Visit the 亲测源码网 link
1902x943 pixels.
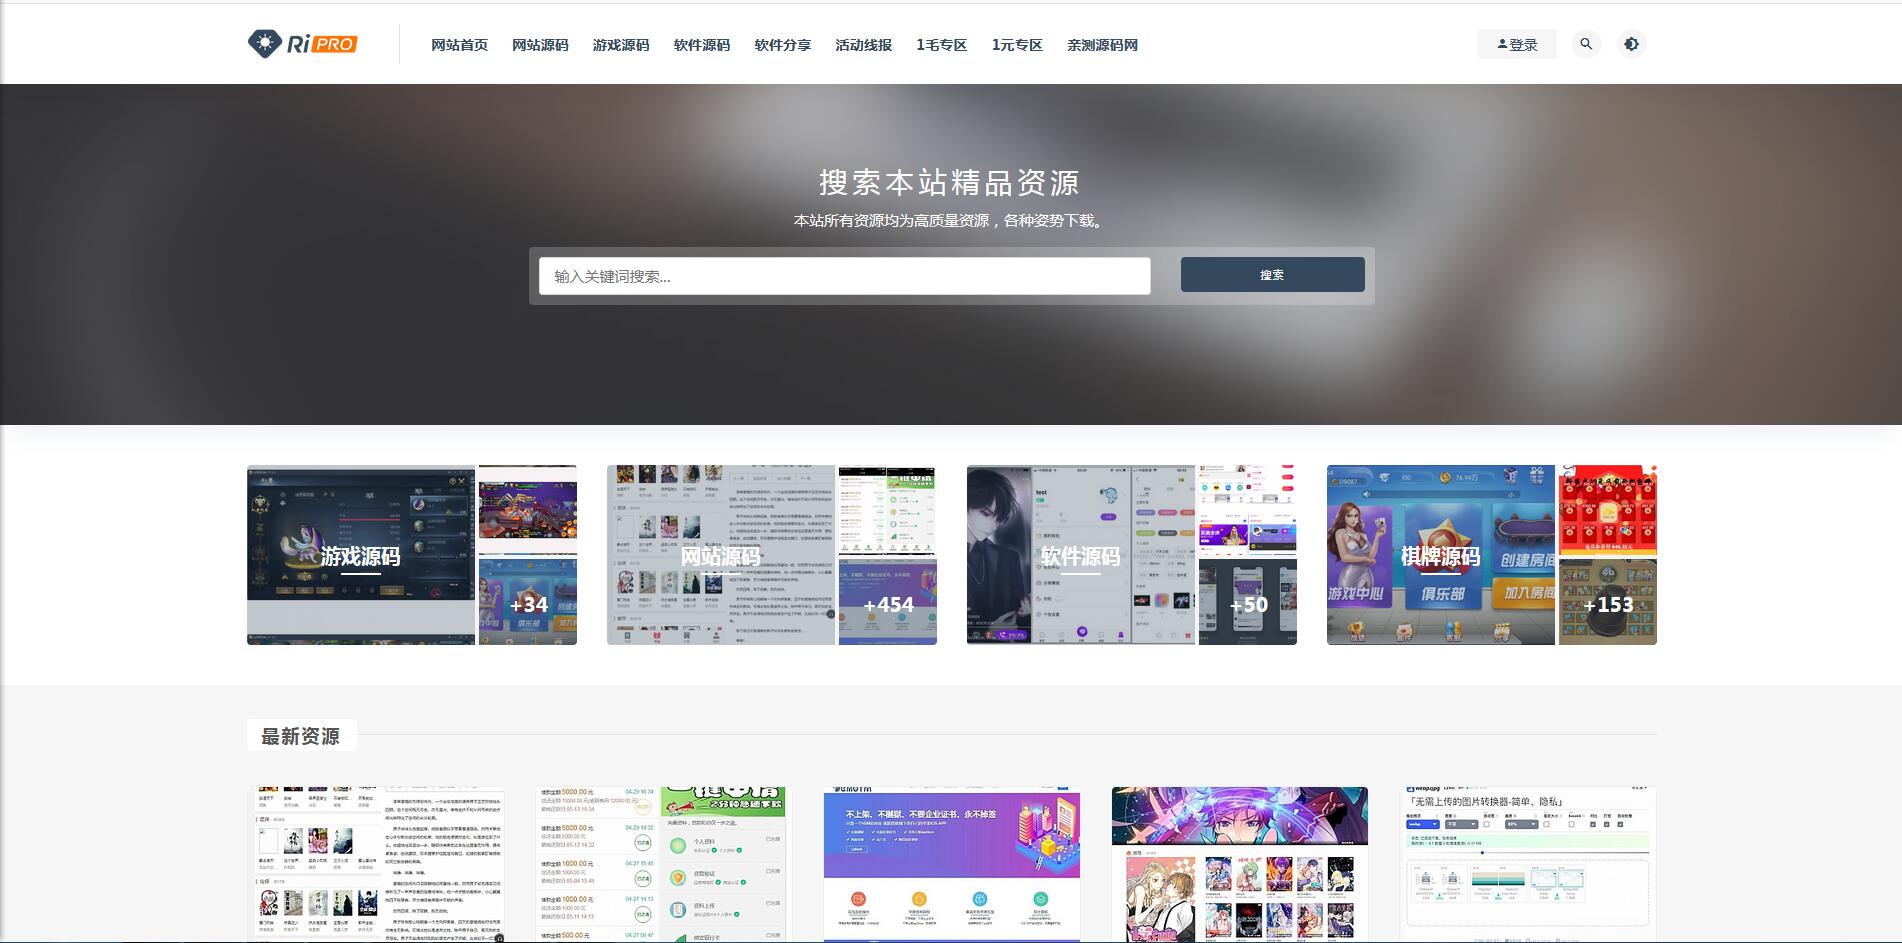coord(1102,45)
